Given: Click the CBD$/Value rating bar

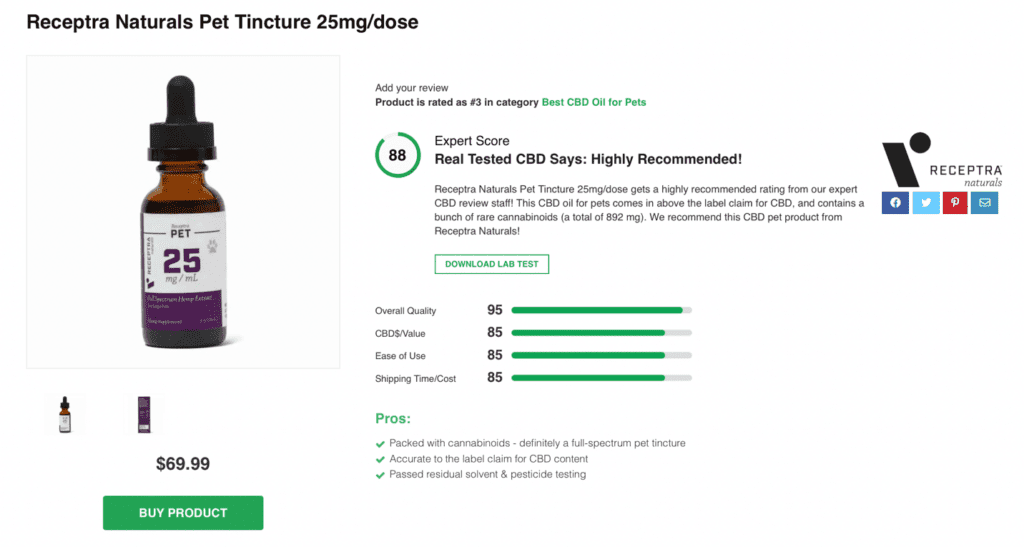Looking at the screenshot, I should 601,333.
